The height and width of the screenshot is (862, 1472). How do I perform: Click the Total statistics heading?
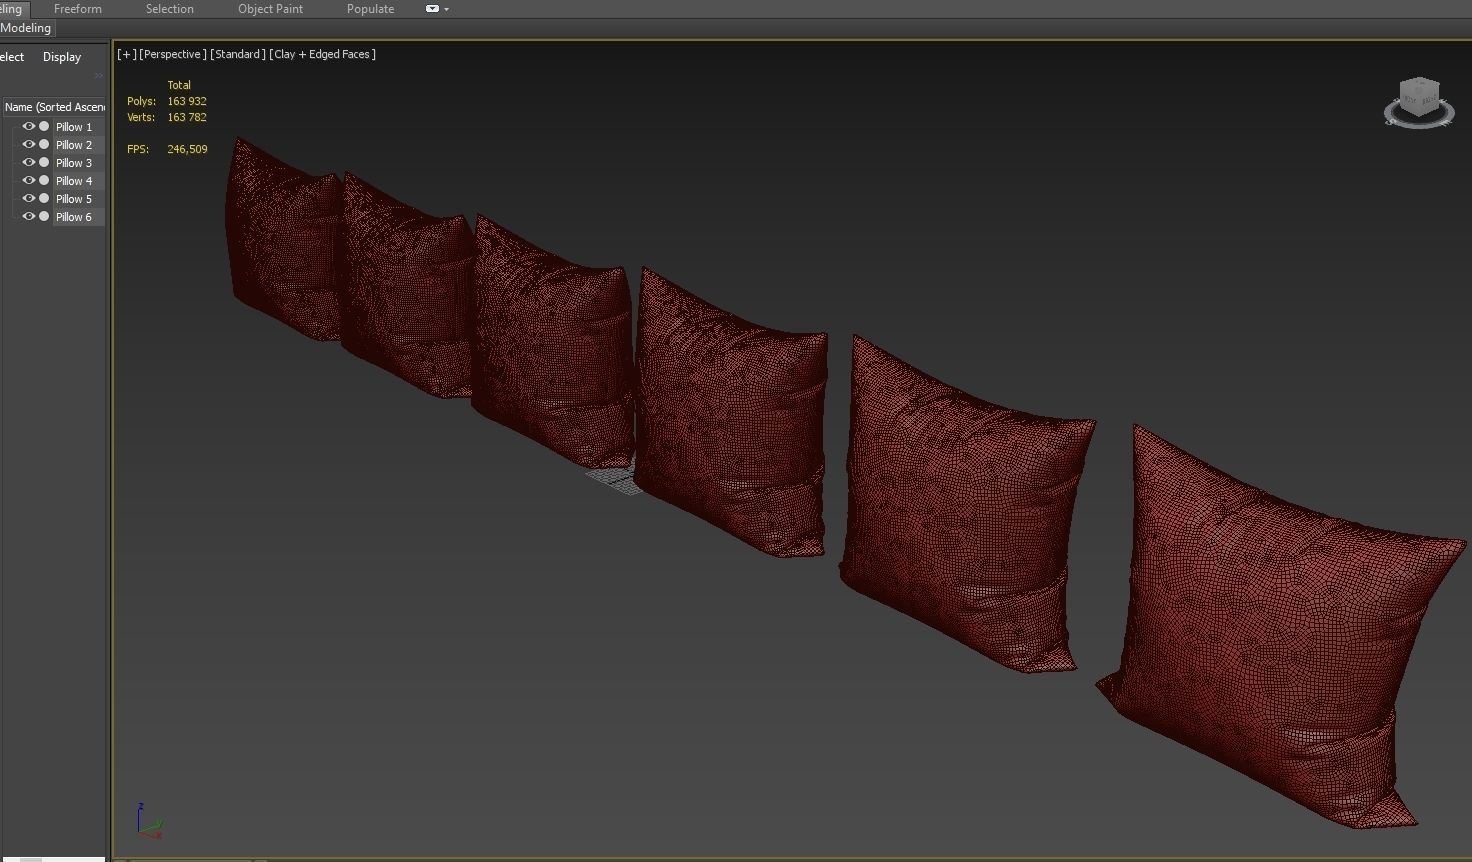click(x=179, y=85)
